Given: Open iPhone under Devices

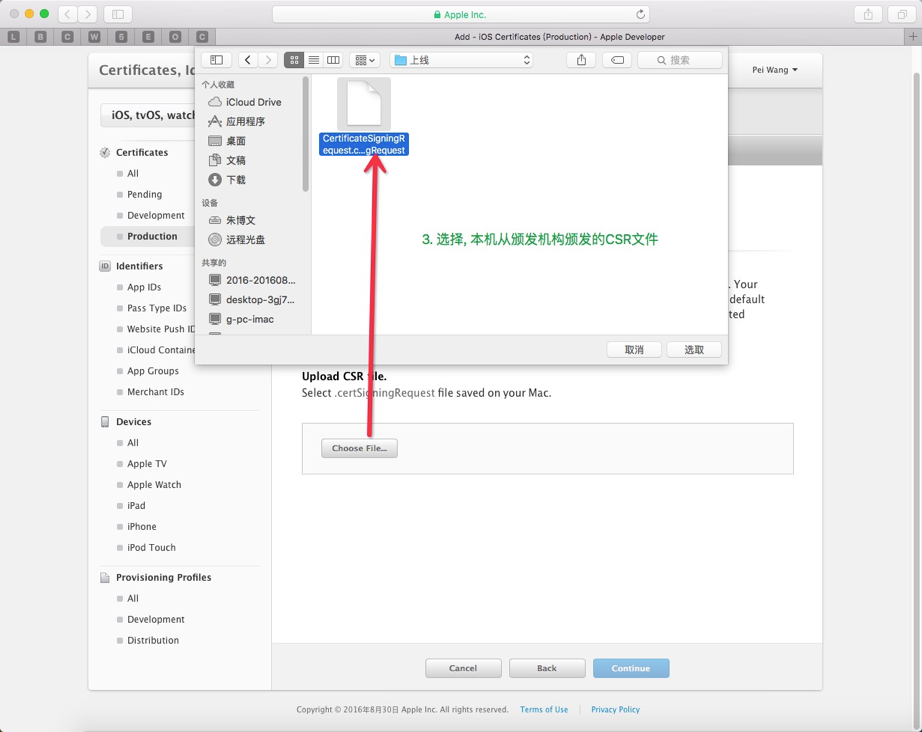Looking at the screenshot, I should click(142, 527).
